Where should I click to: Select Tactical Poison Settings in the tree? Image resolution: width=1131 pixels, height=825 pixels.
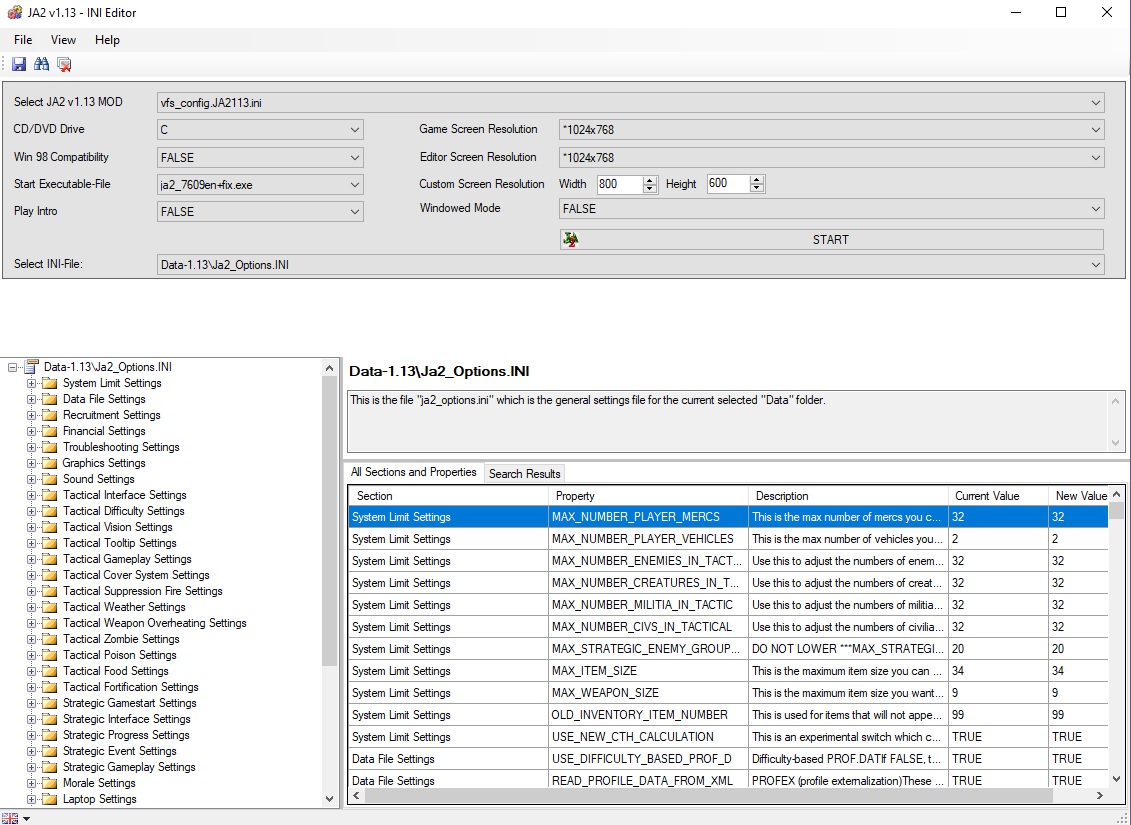point(120,655)
